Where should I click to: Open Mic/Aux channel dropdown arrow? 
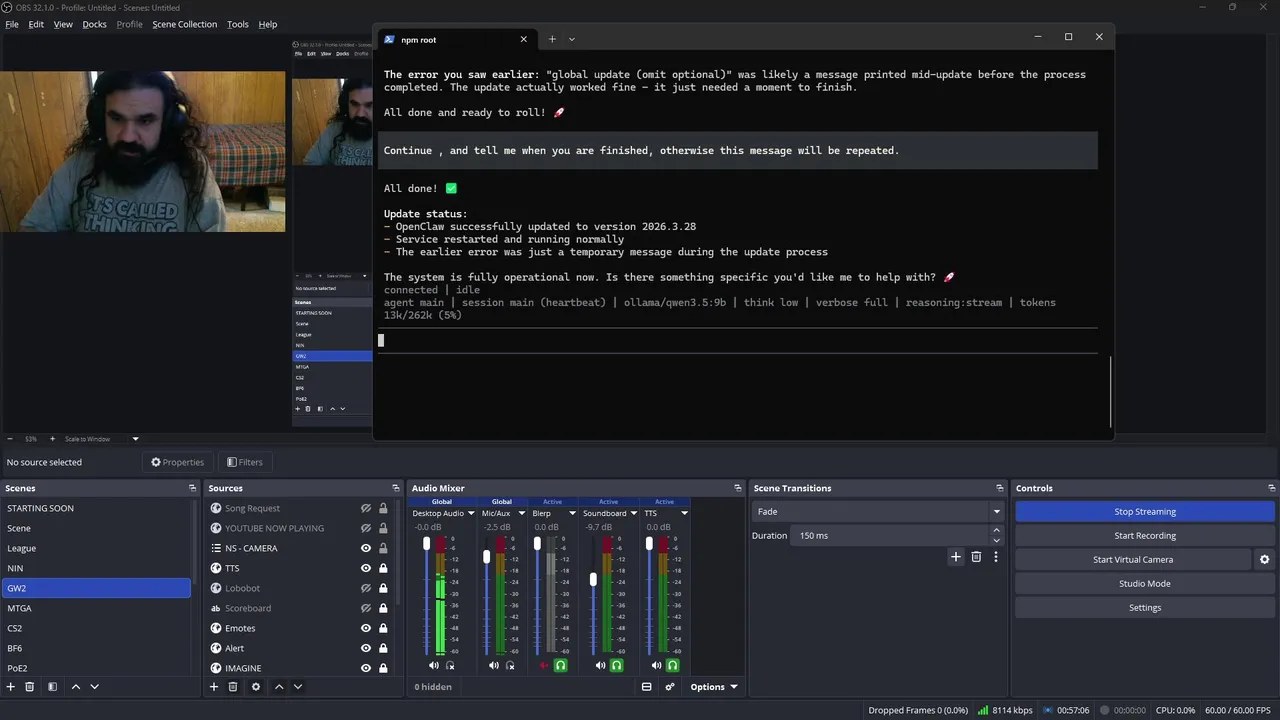coord(521,514)
